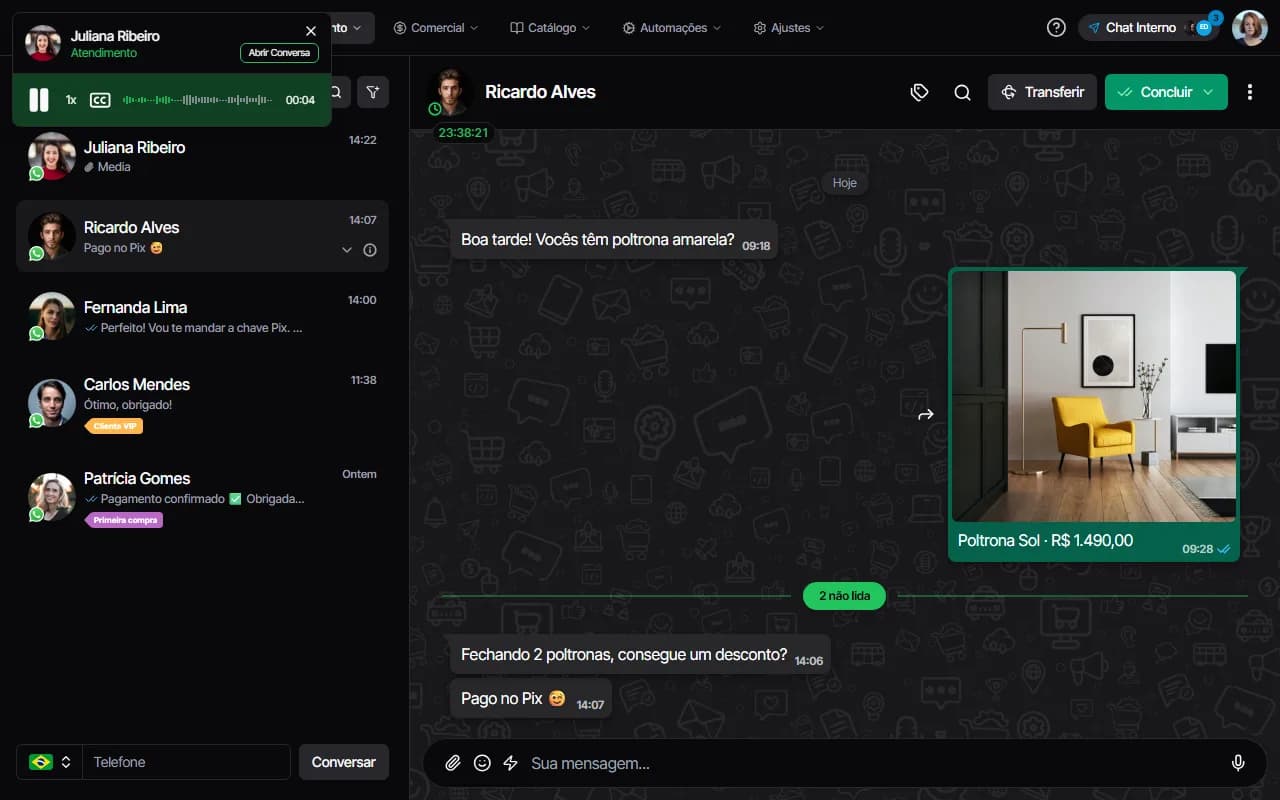Click the microphone record icon

[x=1238, y=763]
